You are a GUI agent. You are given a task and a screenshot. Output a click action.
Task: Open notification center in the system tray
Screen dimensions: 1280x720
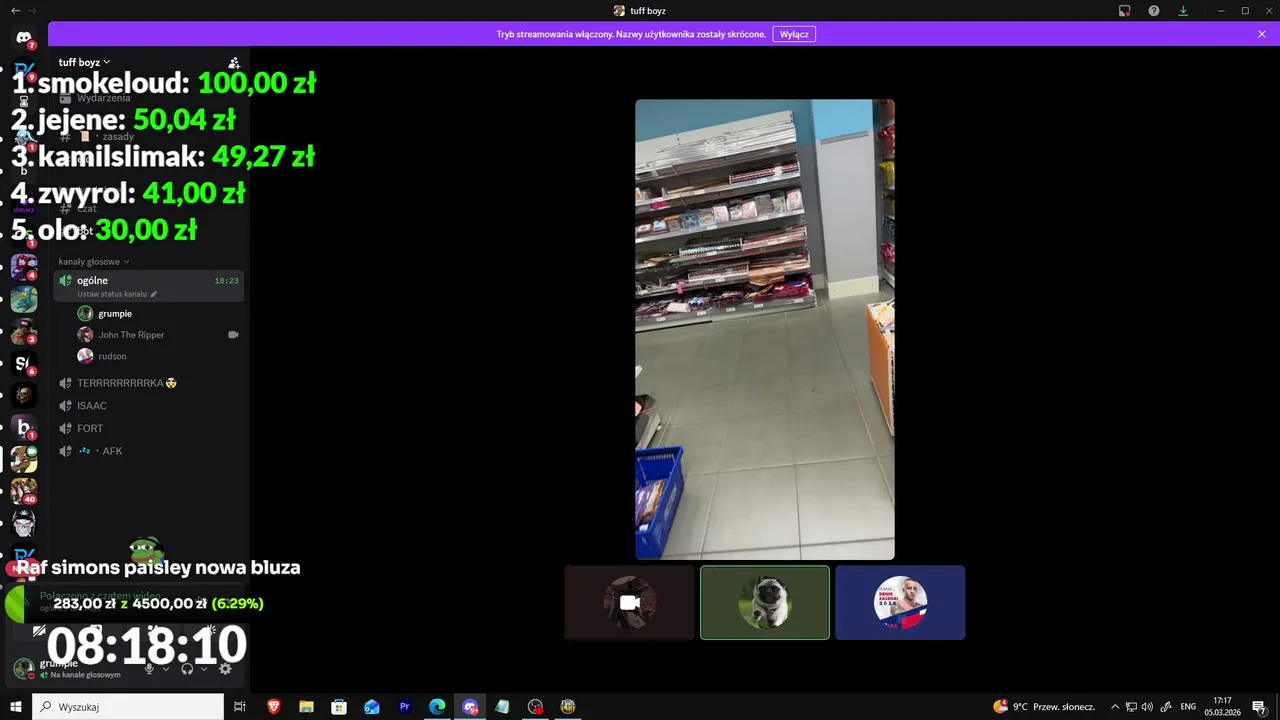coord(1259,707)
